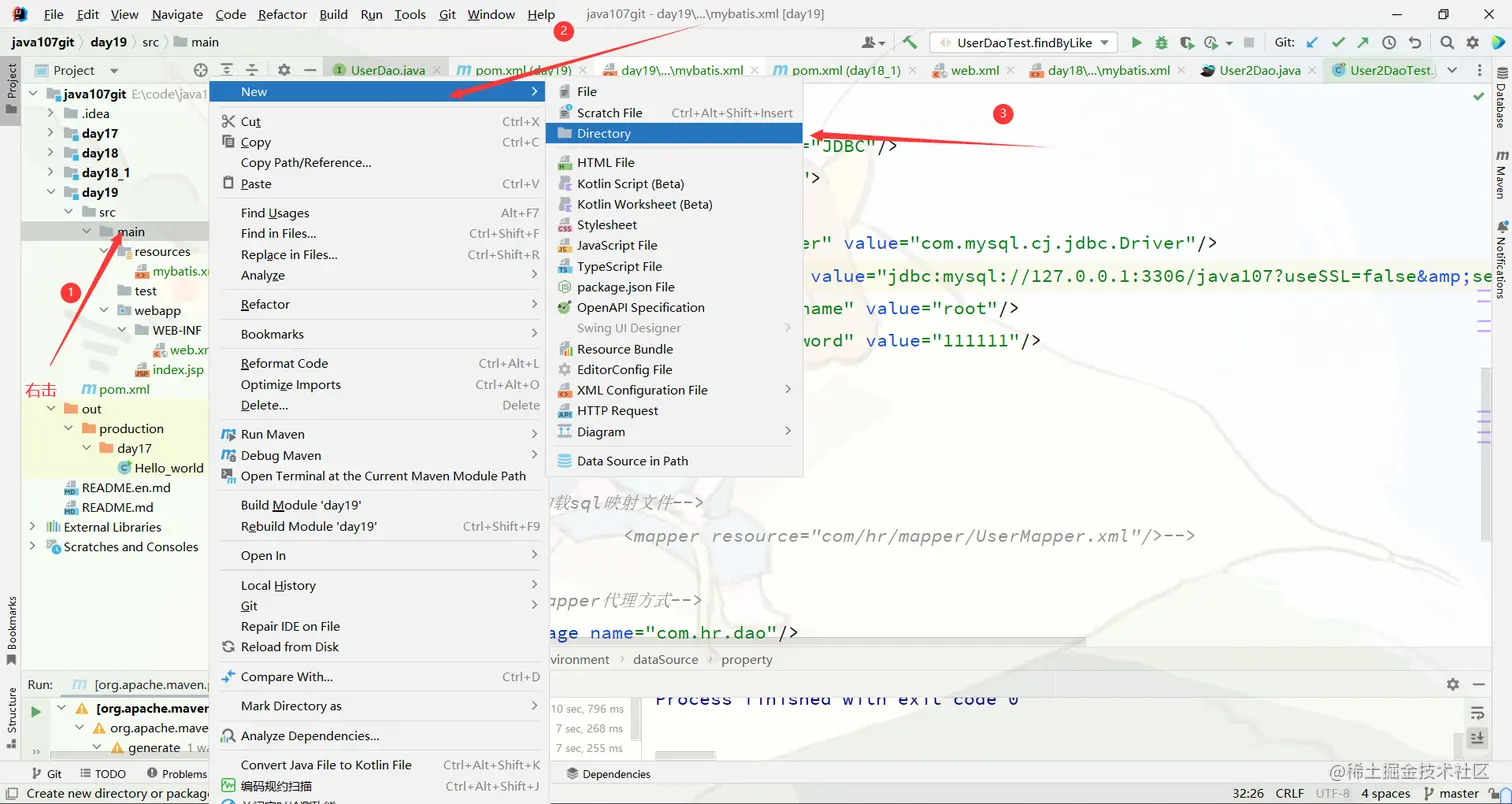1512x804 pixels.
Task: Click CRLF line separator in status bar
Action: pyautogui.click(x=1289, y=793)
